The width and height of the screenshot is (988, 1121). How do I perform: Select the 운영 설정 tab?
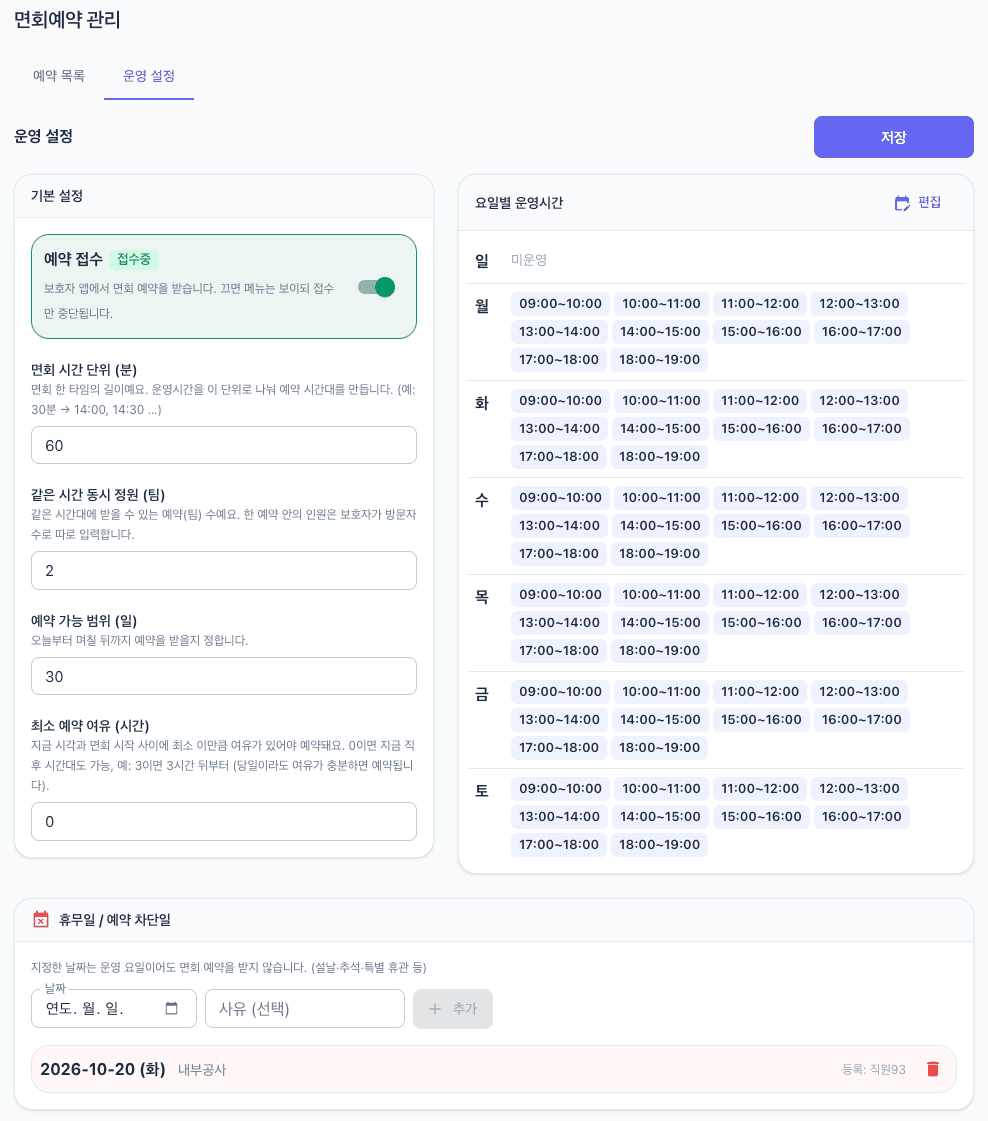pos(149,76)
